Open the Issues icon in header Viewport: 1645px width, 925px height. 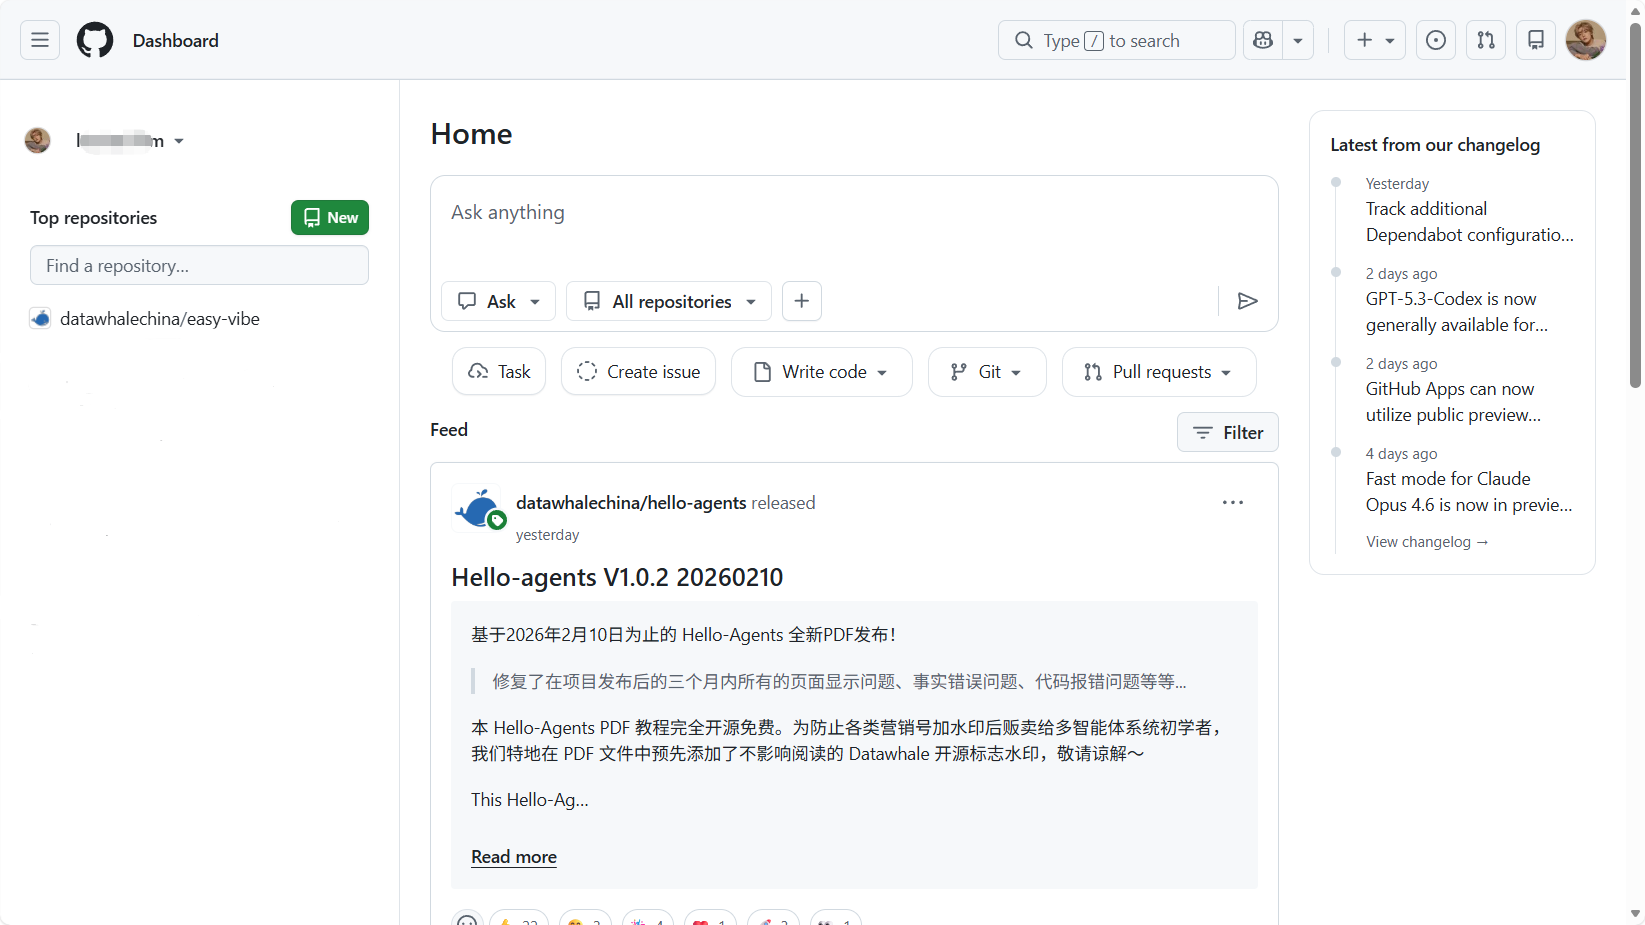pos(1435,40)
